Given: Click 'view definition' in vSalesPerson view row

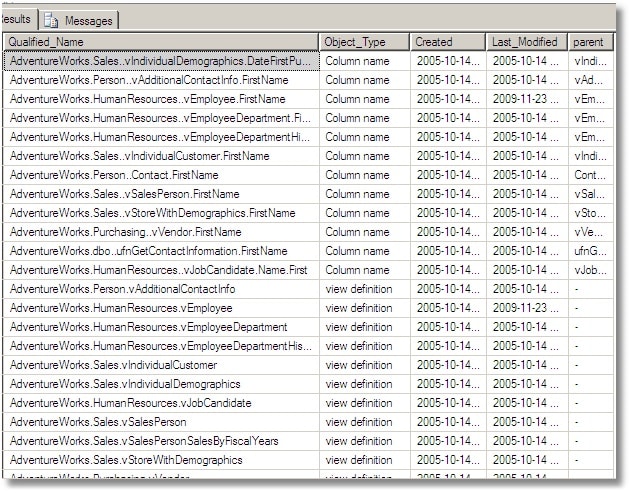Looking at the screenshot, I should click(x=364, y=422).
